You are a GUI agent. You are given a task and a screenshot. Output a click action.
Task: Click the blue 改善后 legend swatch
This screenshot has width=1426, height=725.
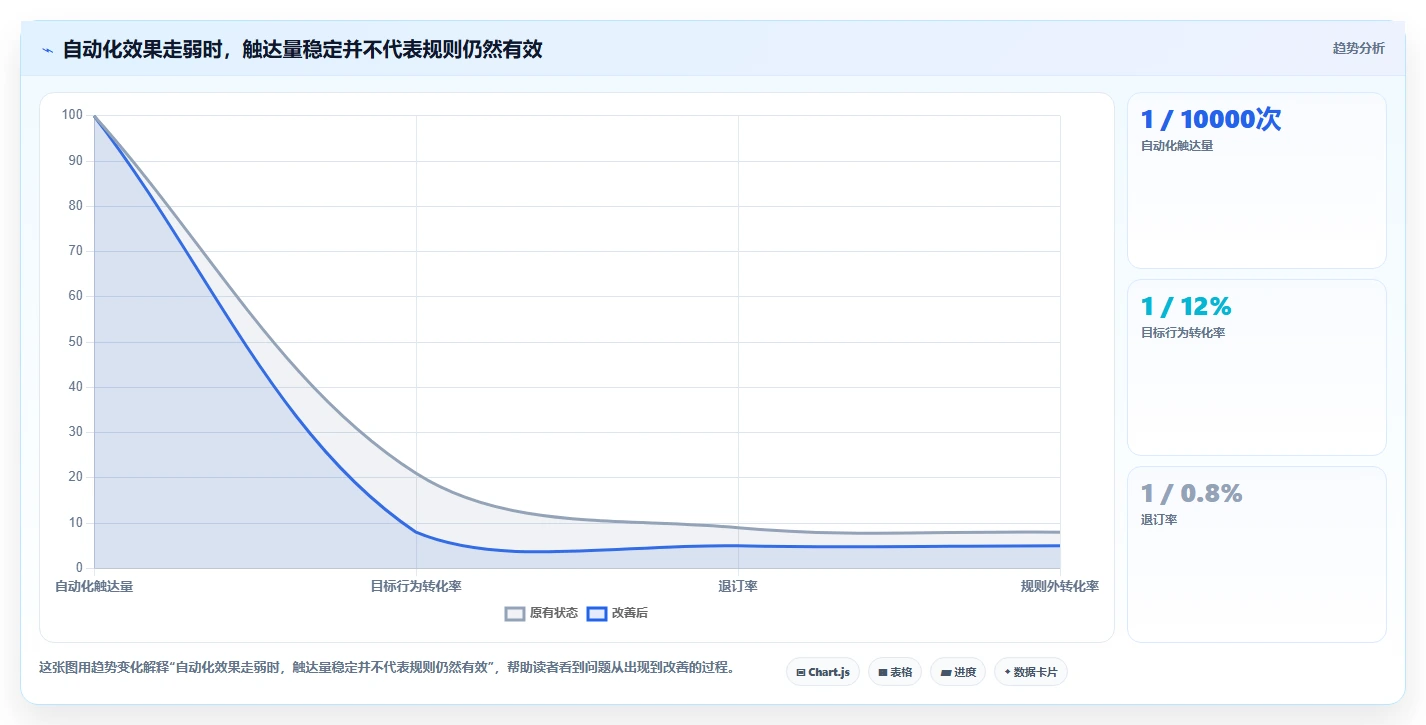(597, 613)
